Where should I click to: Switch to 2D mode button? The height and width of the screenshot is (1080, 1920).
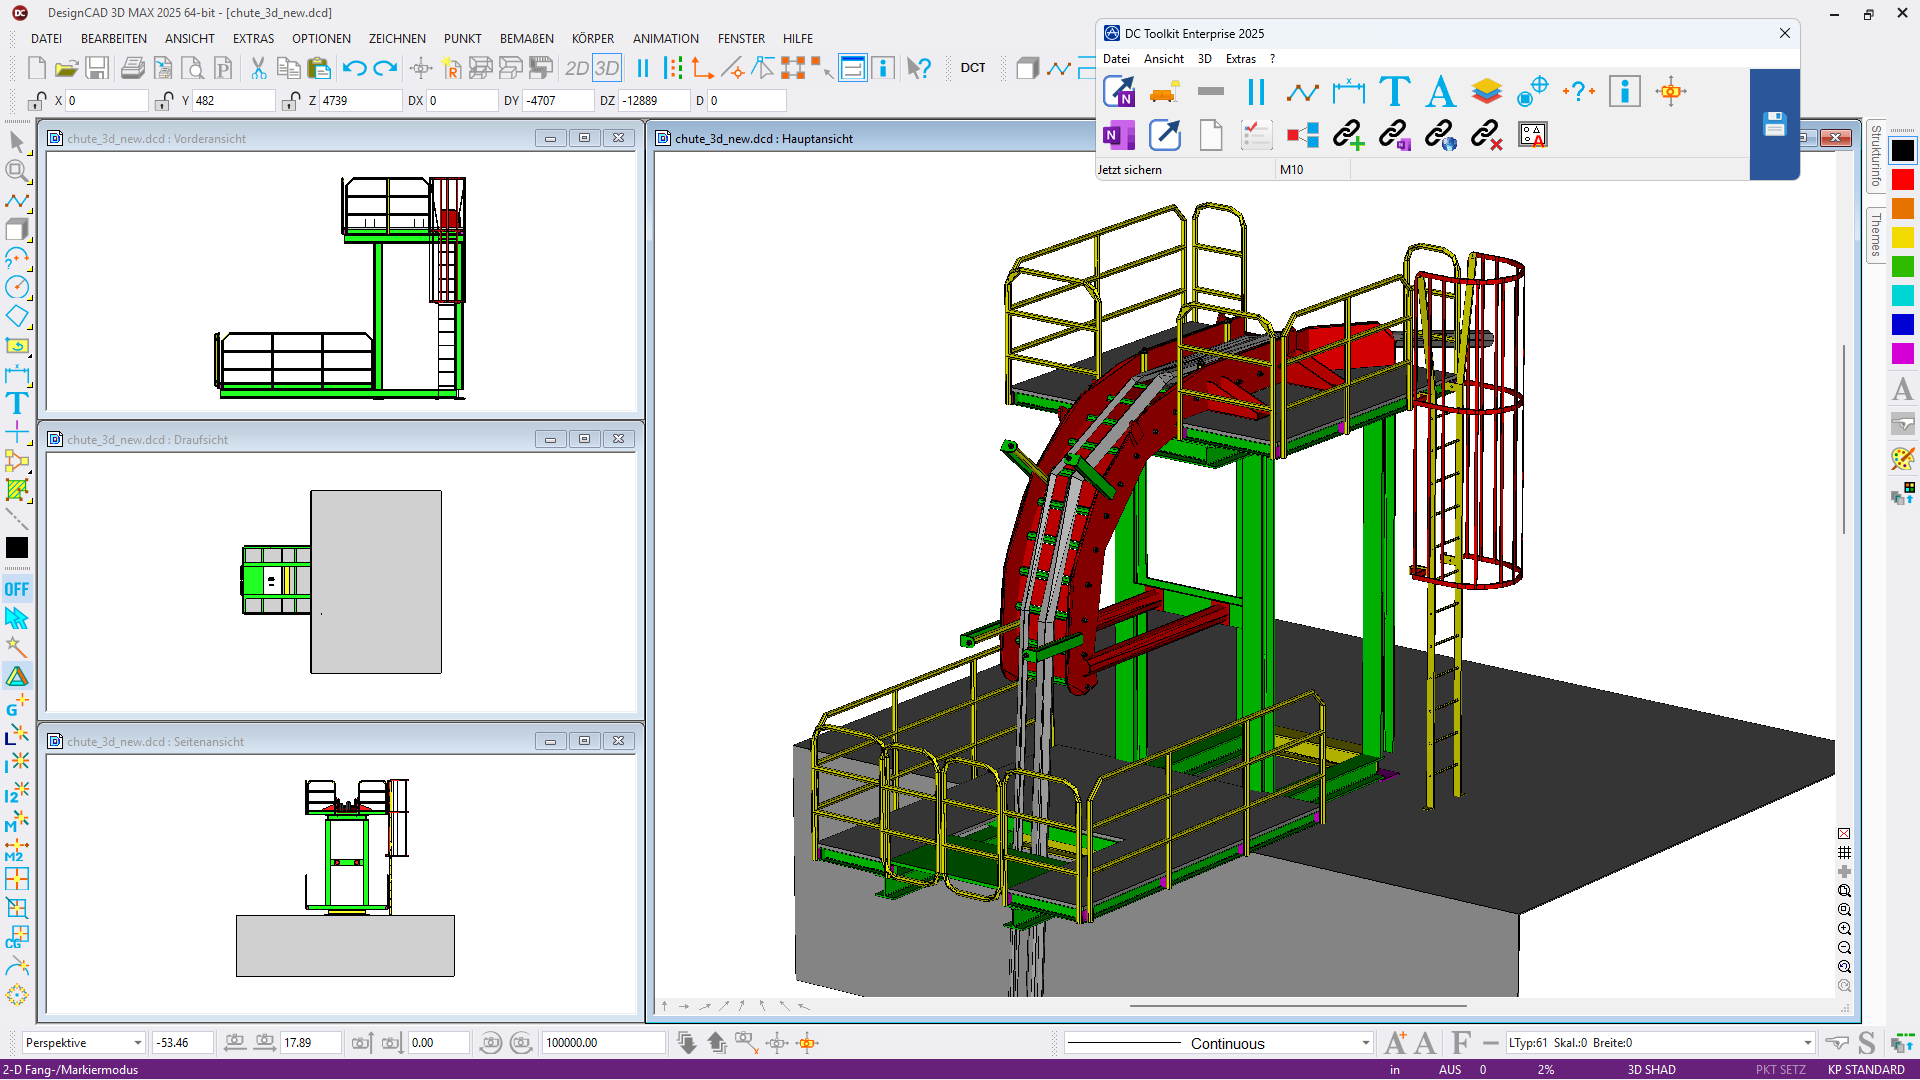[x=576, y=68]
